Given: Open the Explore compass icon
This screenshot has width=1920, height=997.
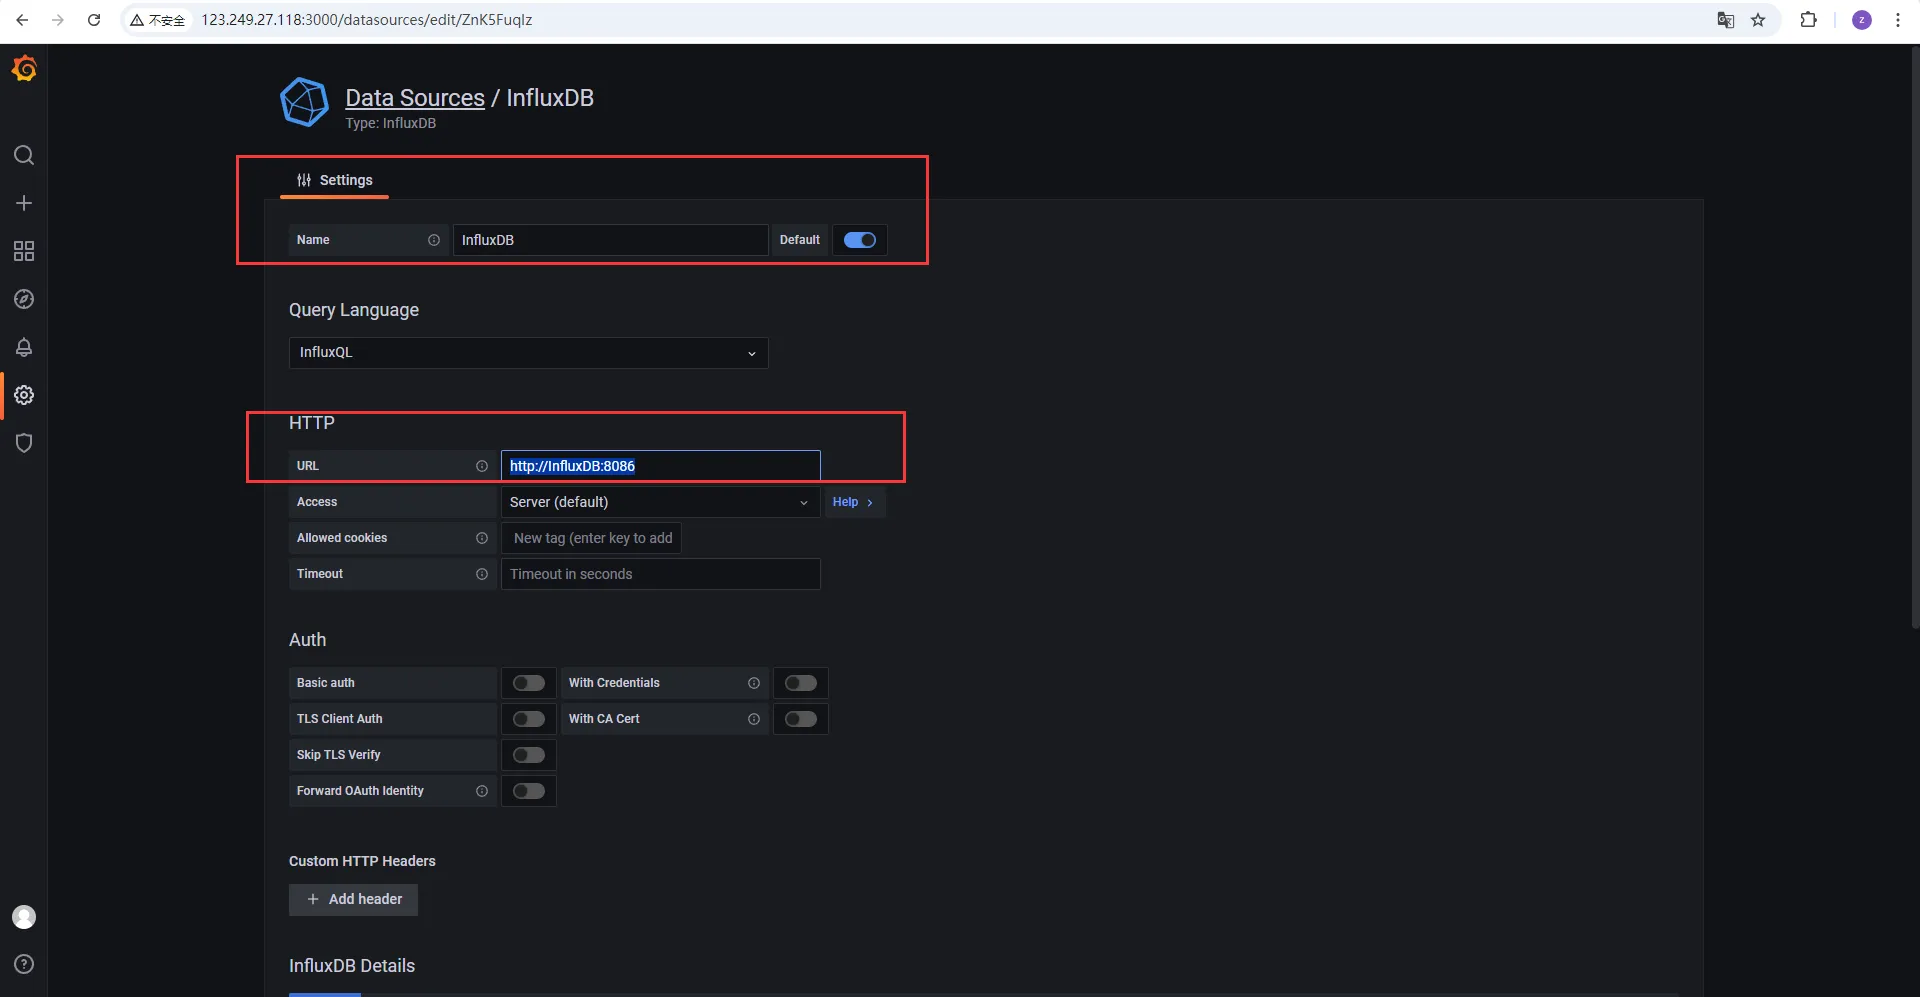Looking at the screenshot, I should tap(24, 299).
